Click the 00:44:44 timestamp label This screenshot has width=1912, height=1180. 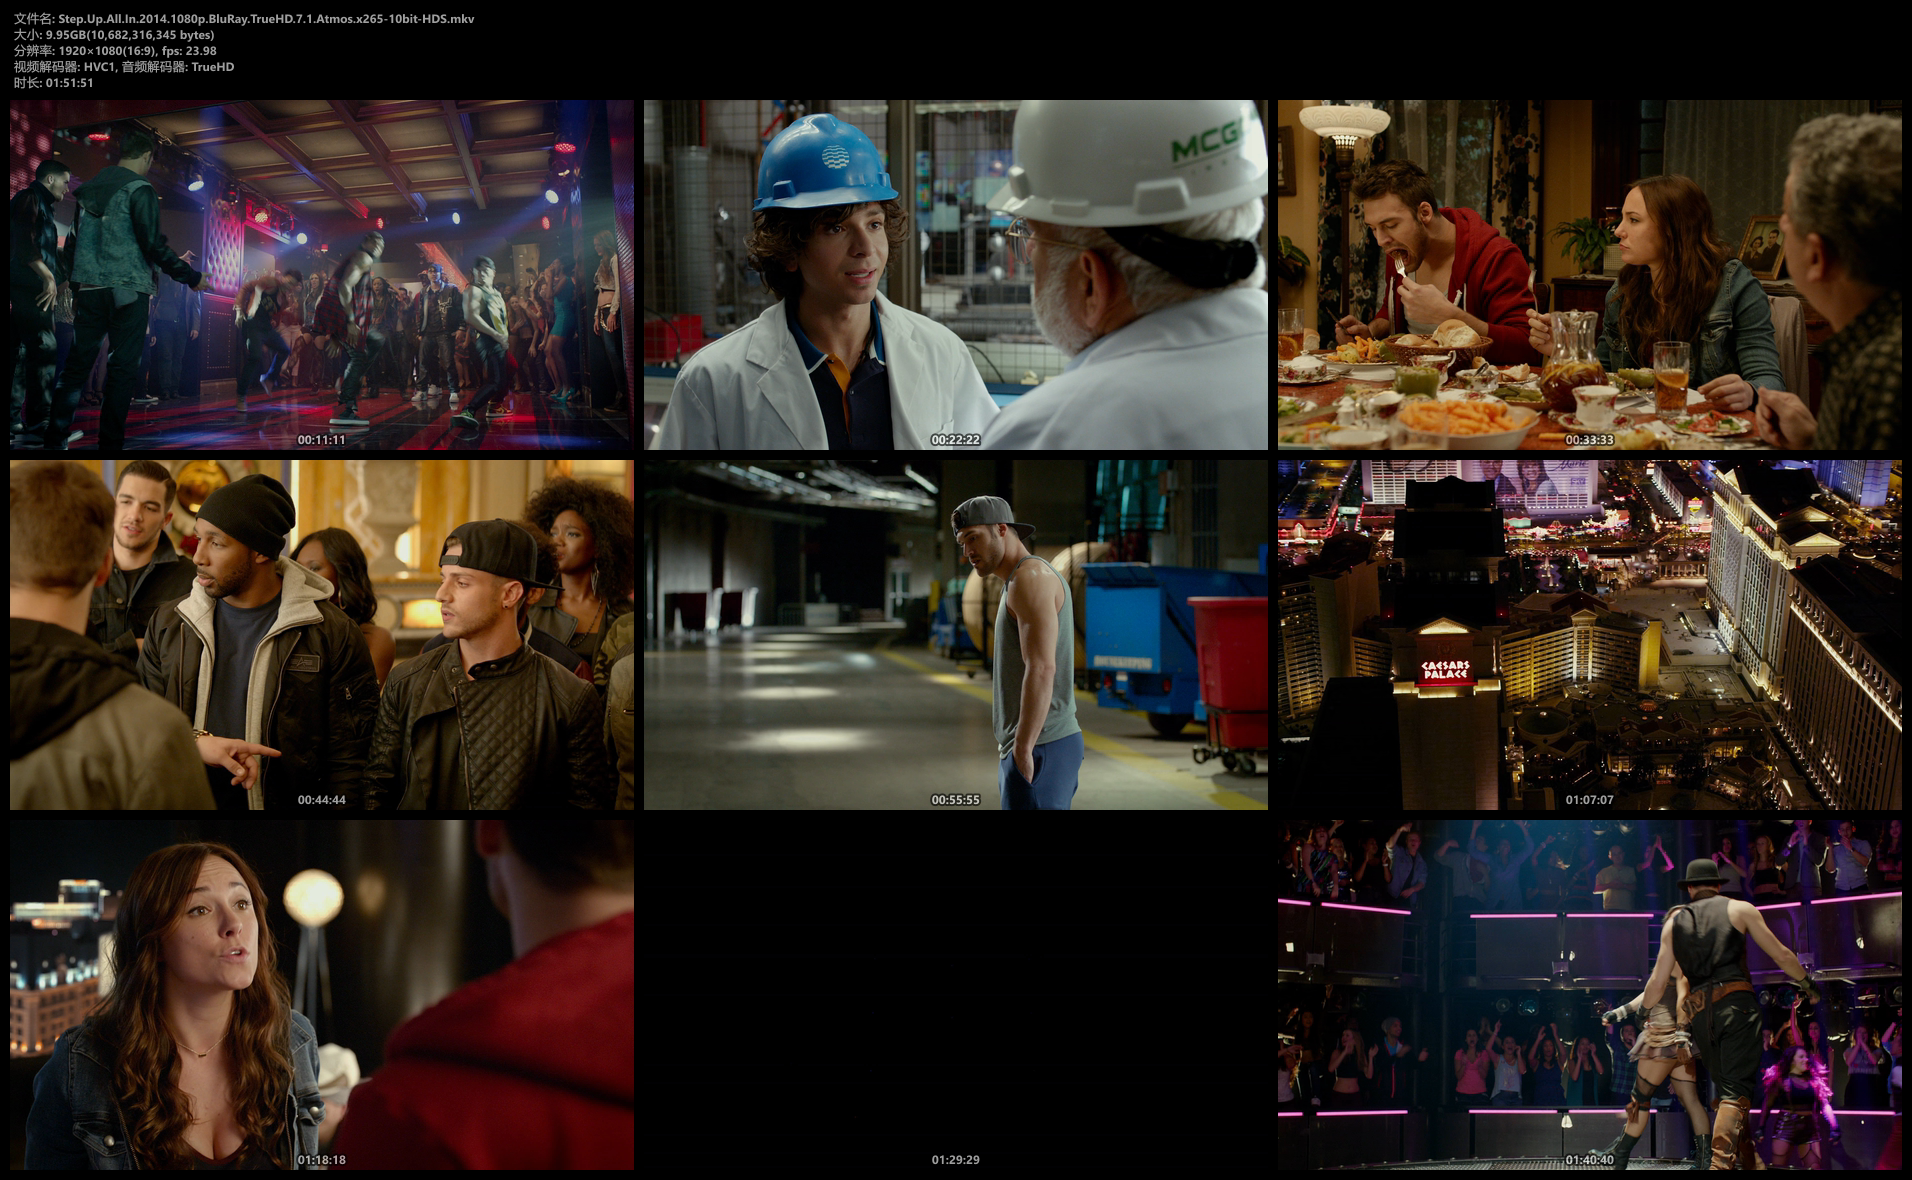coord(322,800)
